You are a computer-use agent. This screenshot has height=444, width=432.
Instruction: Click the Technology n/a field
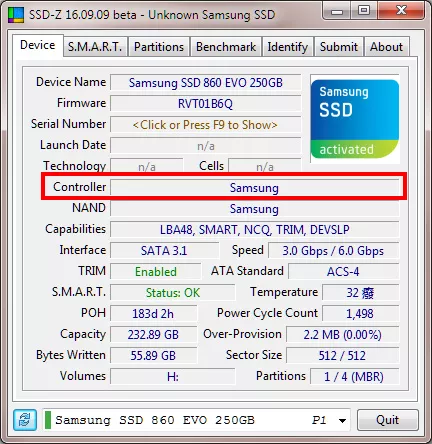(x=147, y=166)
